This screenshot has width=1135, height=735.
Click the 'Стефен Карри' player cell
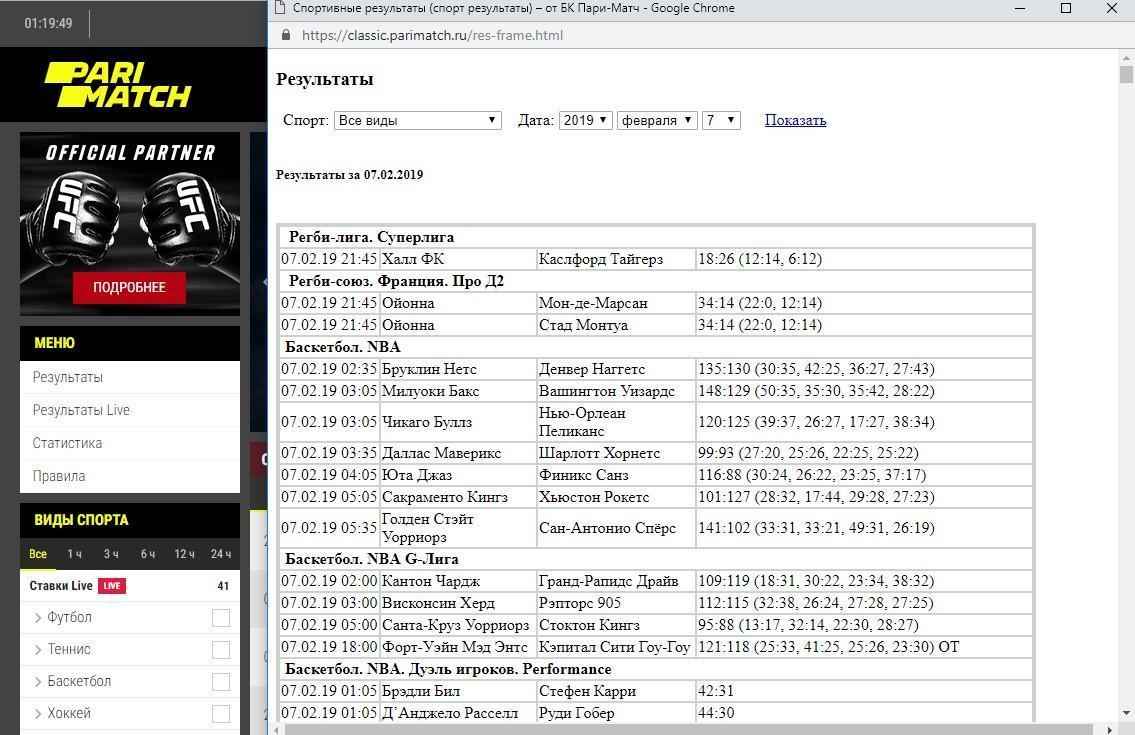(615, 692)
